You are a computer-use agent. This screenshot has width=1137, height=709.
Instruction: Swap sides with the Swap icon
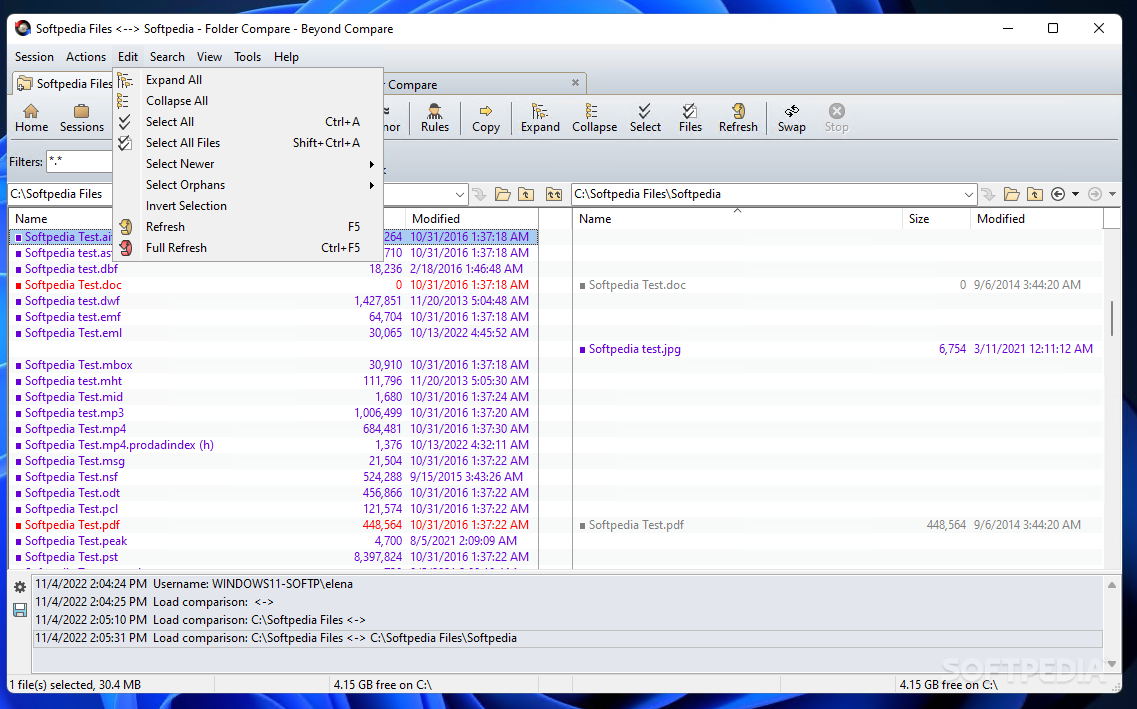pos(791,117)
